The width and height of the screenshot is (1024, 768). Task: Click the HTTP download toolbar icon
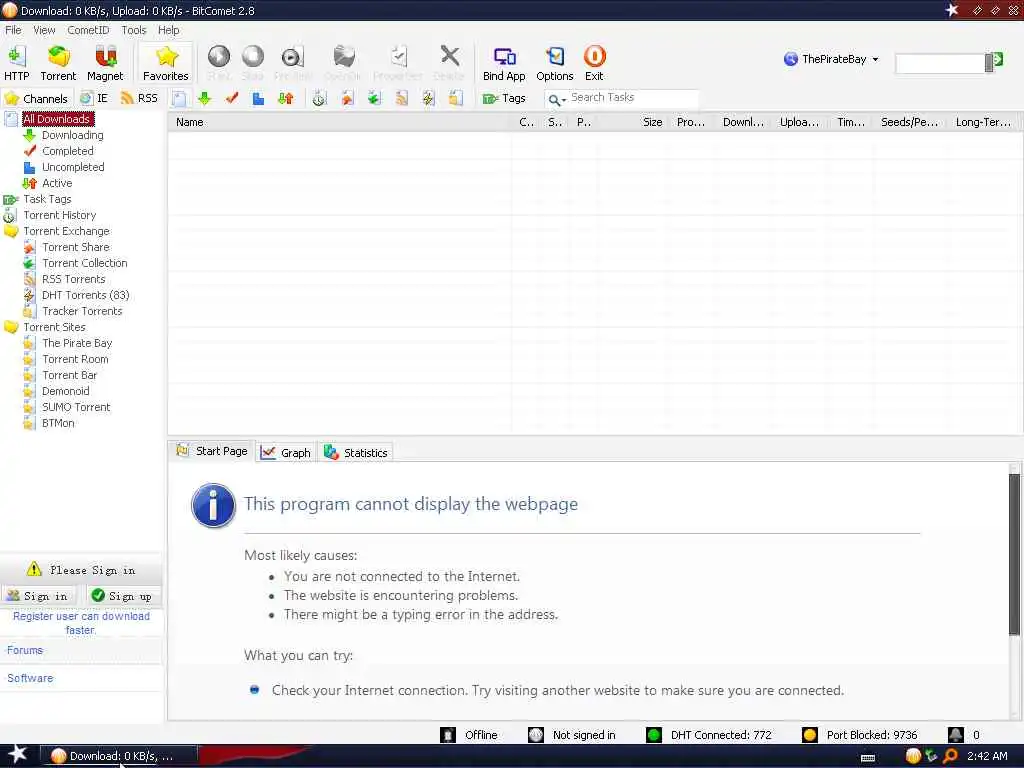[16, 63]
